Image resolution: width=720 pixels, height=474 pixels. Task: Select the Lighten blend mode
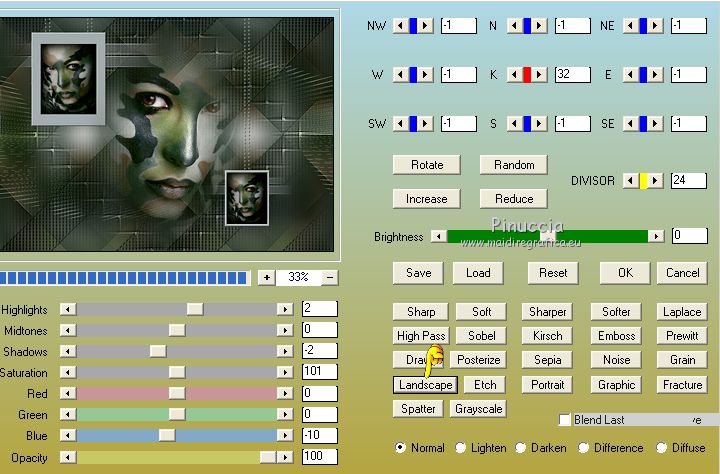pos(460,447)
